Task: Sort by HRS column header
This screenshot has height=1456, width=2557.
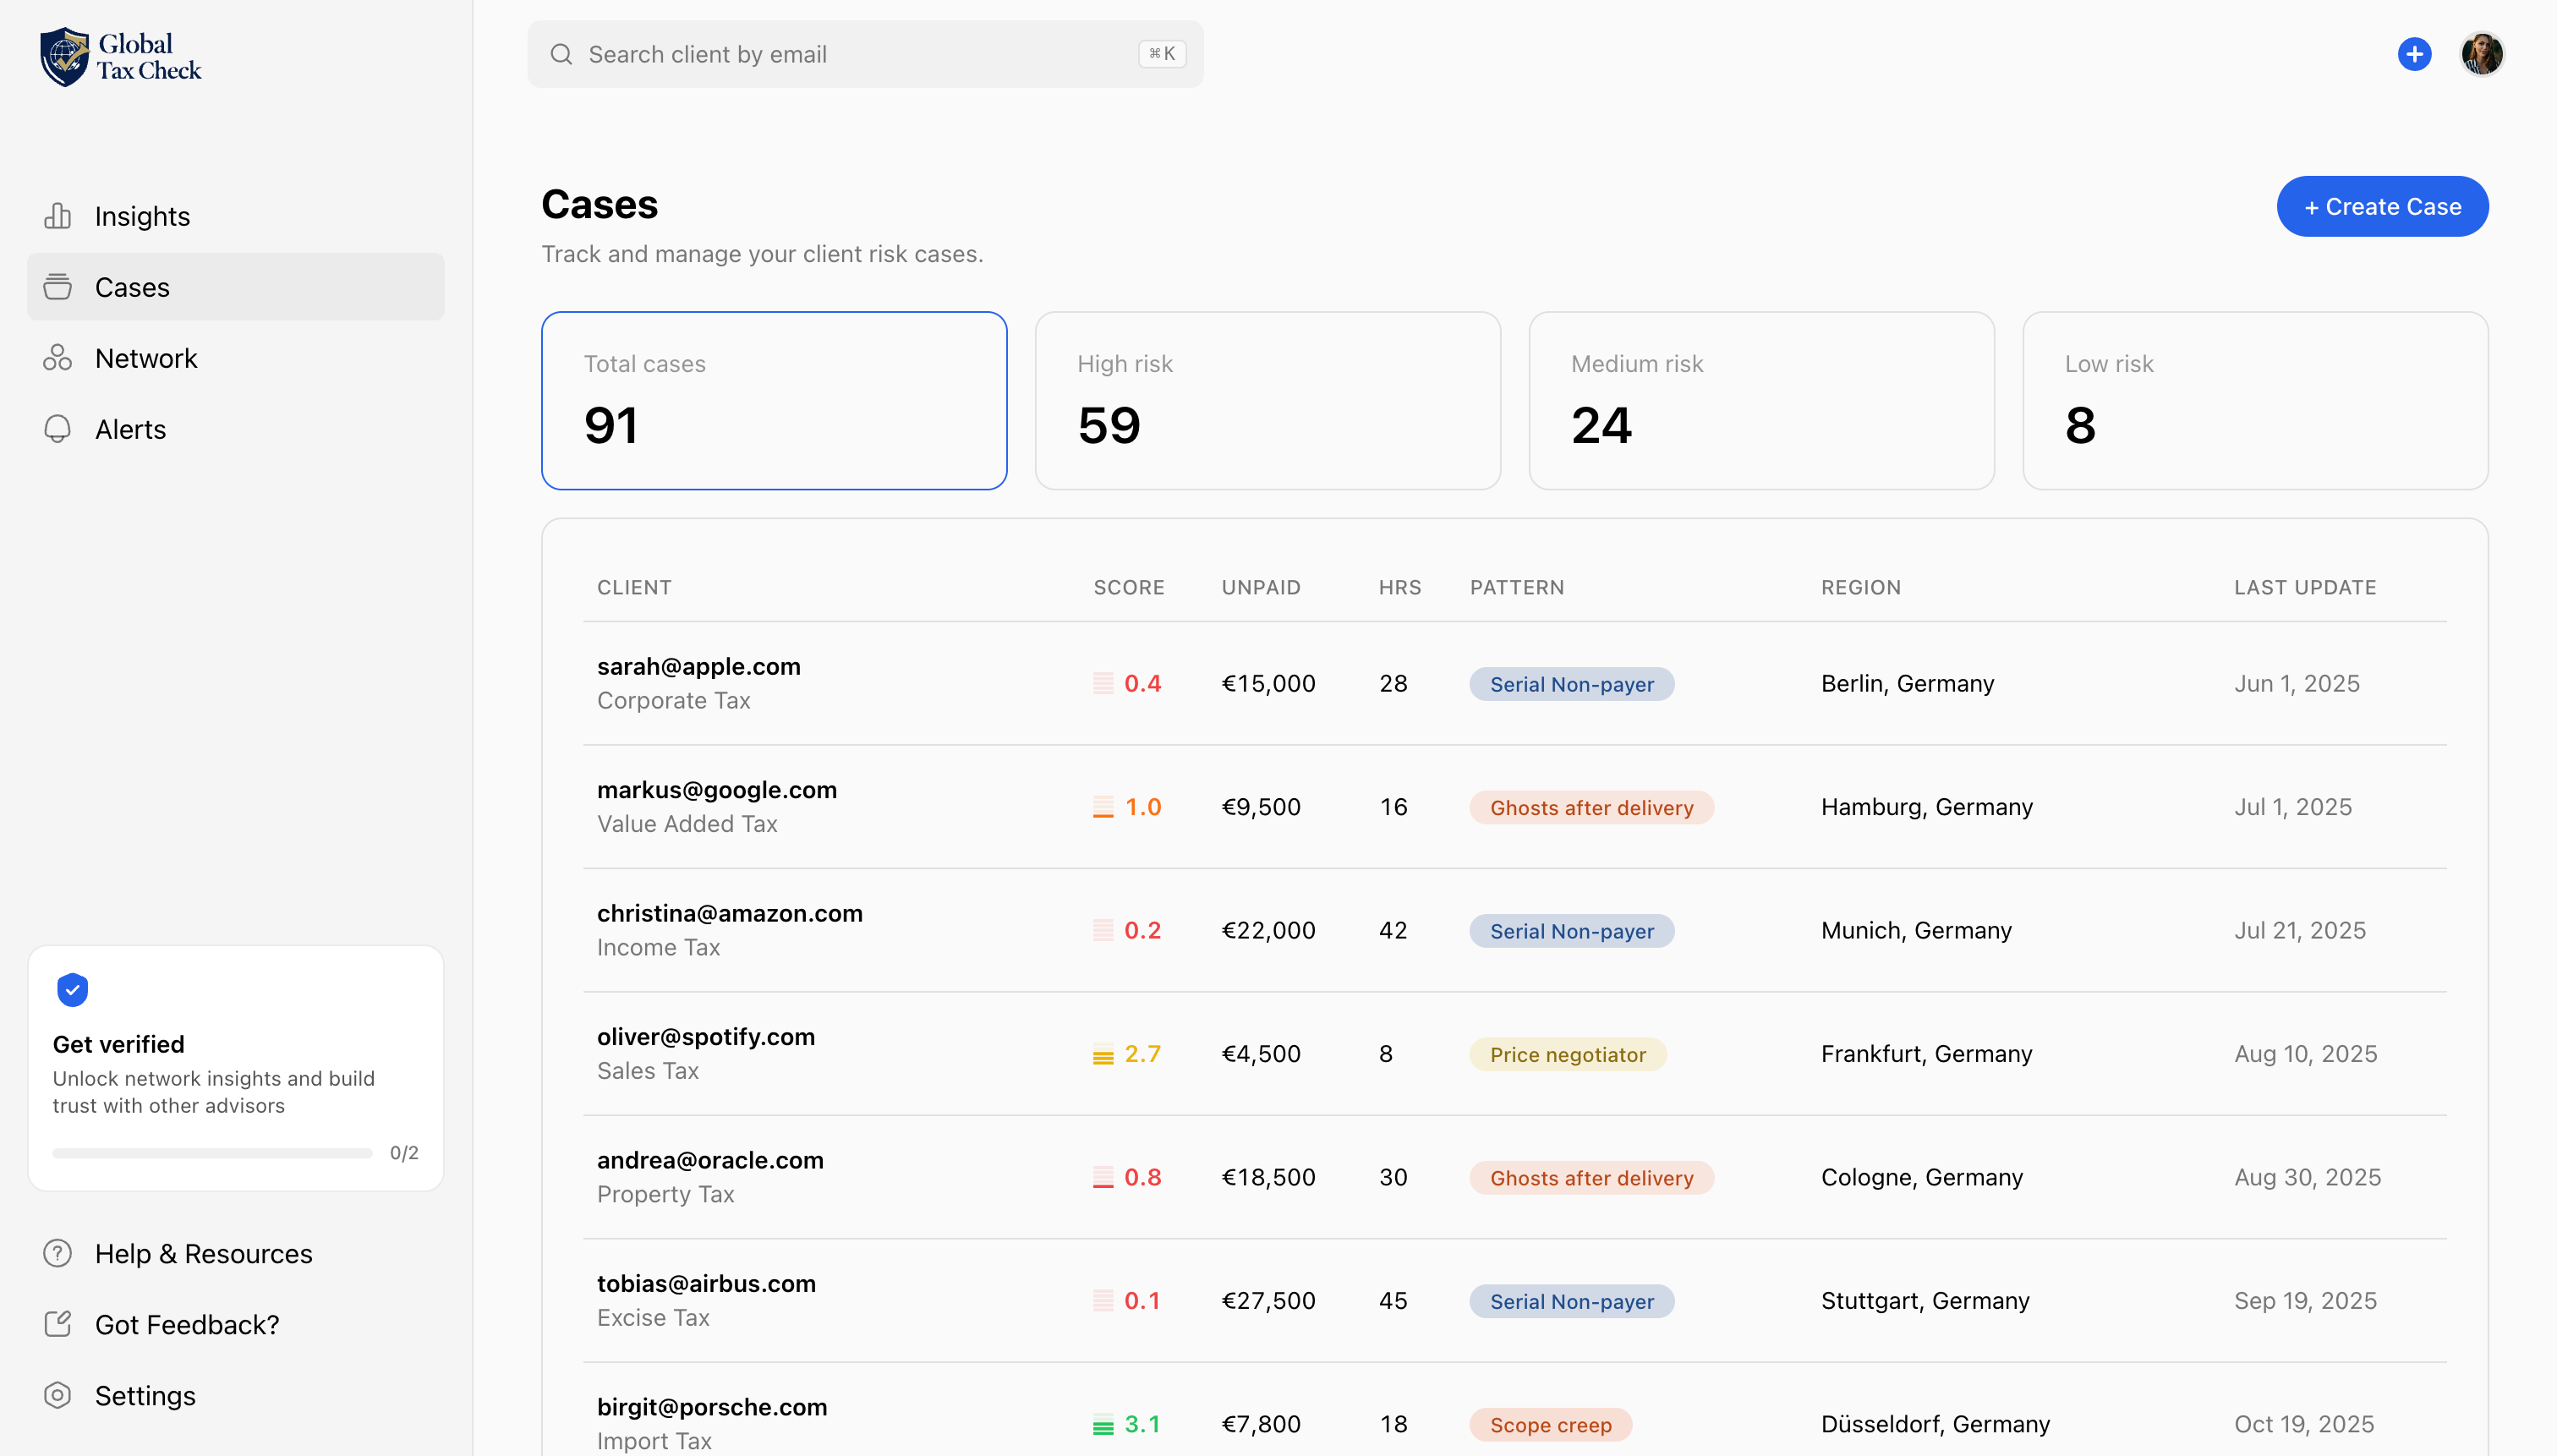Action: [1400, 587]
